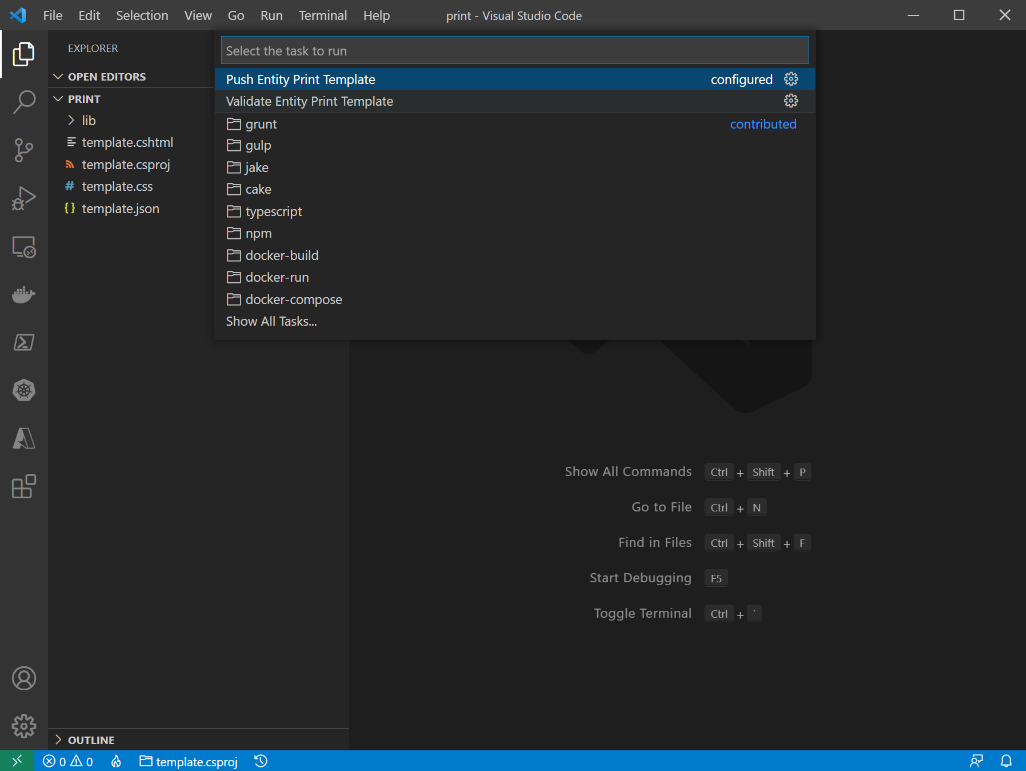Open the Selection menu
The image size is (1026, 771).
click(x=142, y=15)
